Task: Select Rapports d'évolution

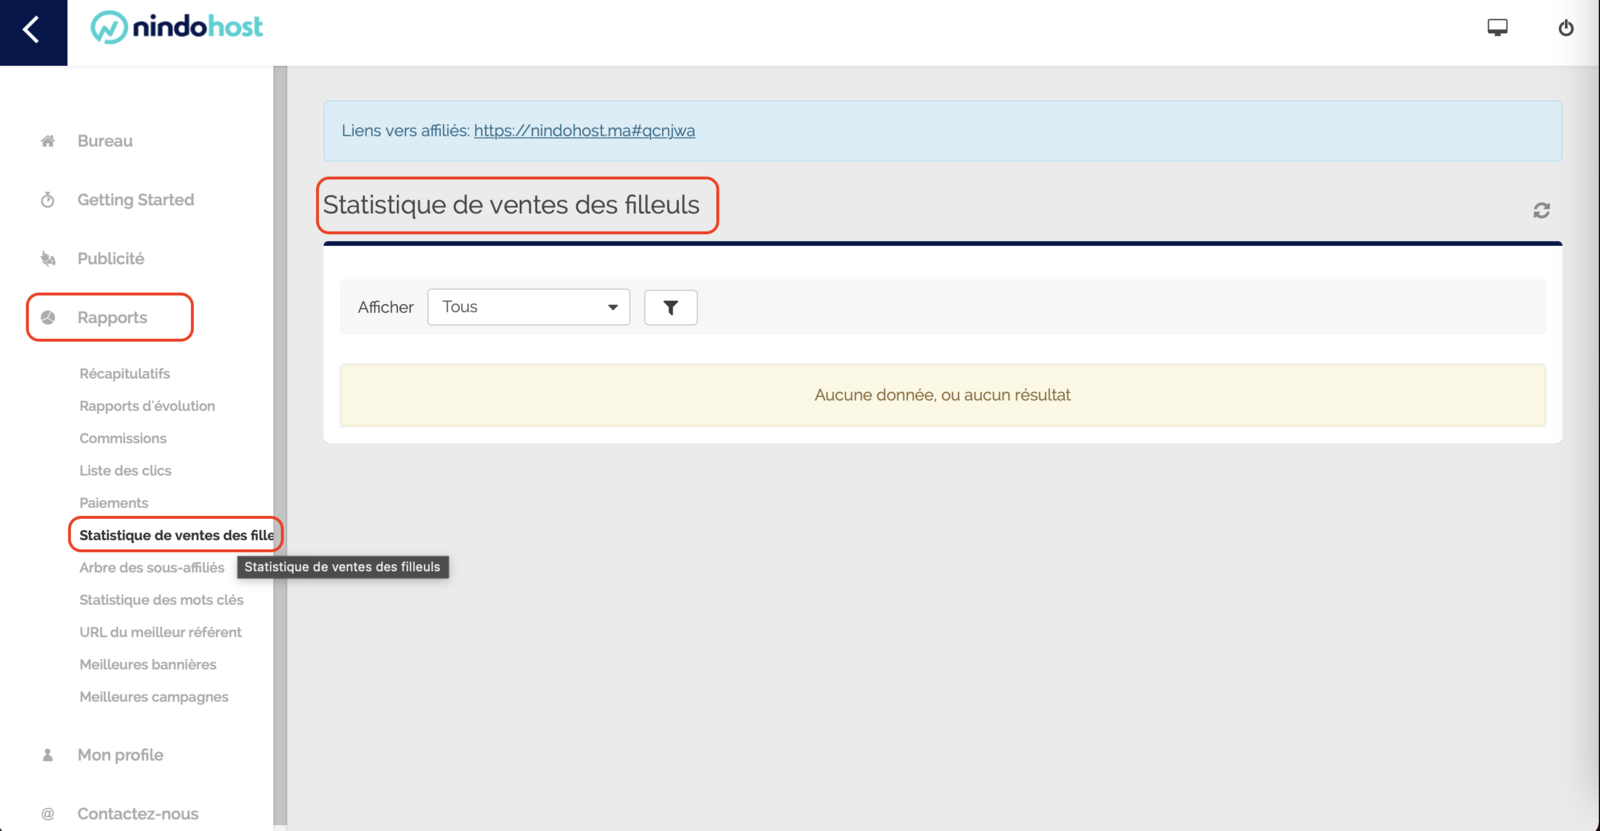Action: click(147, 406)
